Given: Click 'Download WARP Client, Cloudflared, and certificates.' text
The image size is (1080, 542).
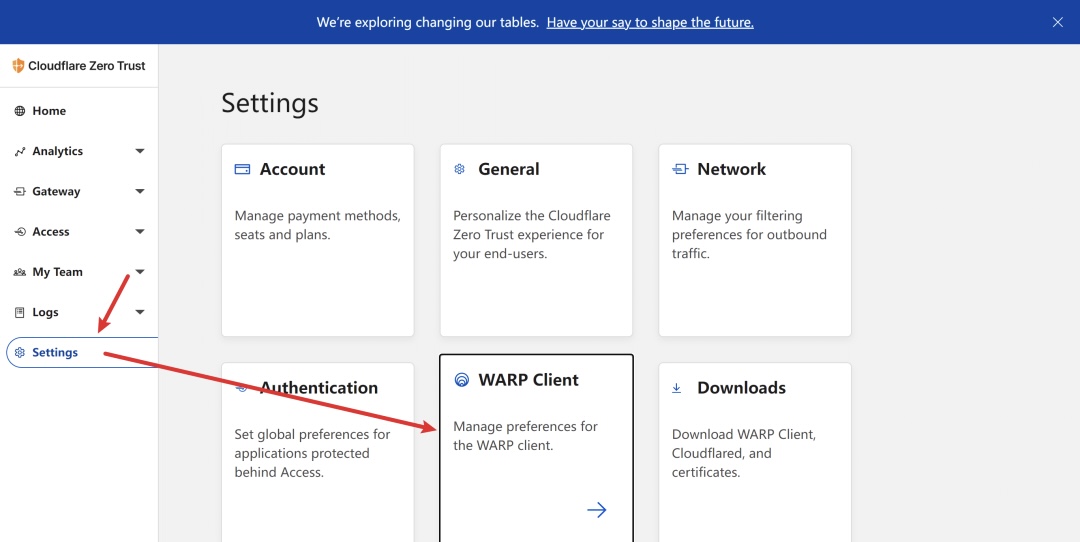Looking at the screenshot, I should point(744,454).
